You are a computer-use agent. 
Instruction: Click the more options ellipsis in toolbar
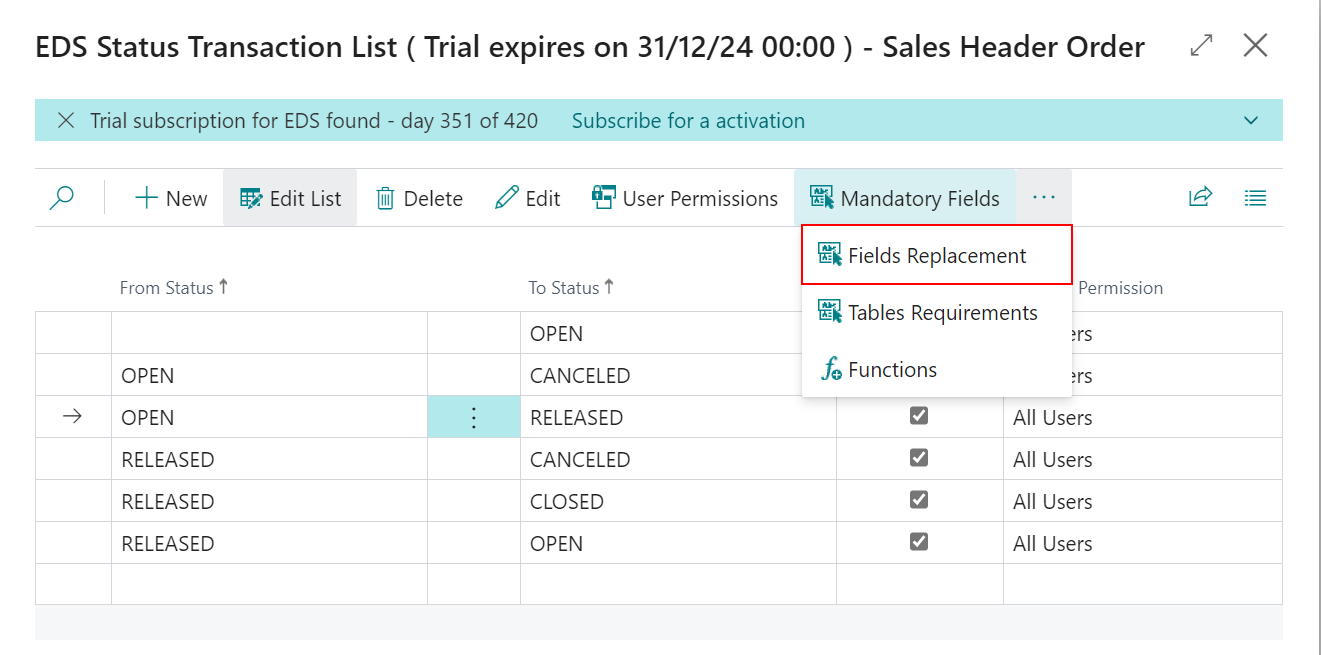(1044, 198)
